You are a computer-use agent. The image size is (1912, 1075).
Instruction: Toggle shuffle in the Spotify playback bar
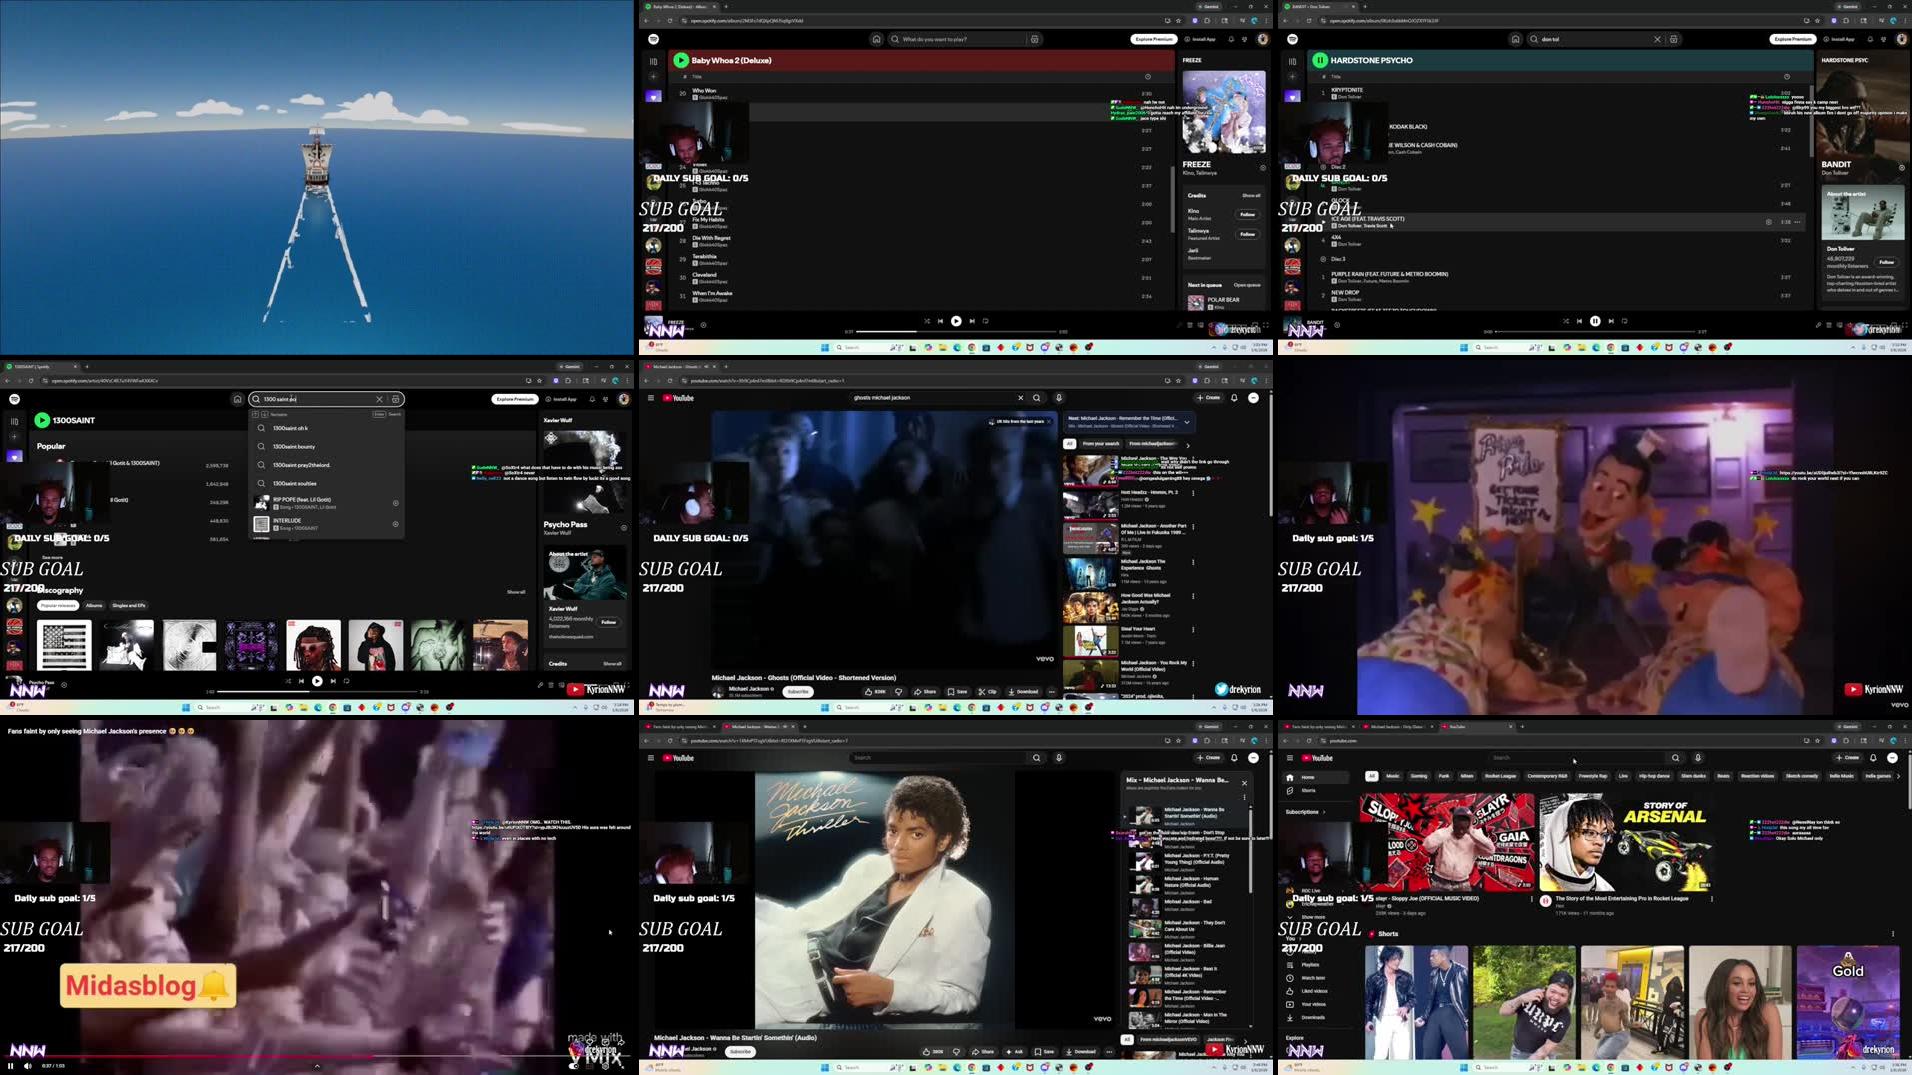click(927, 321)
